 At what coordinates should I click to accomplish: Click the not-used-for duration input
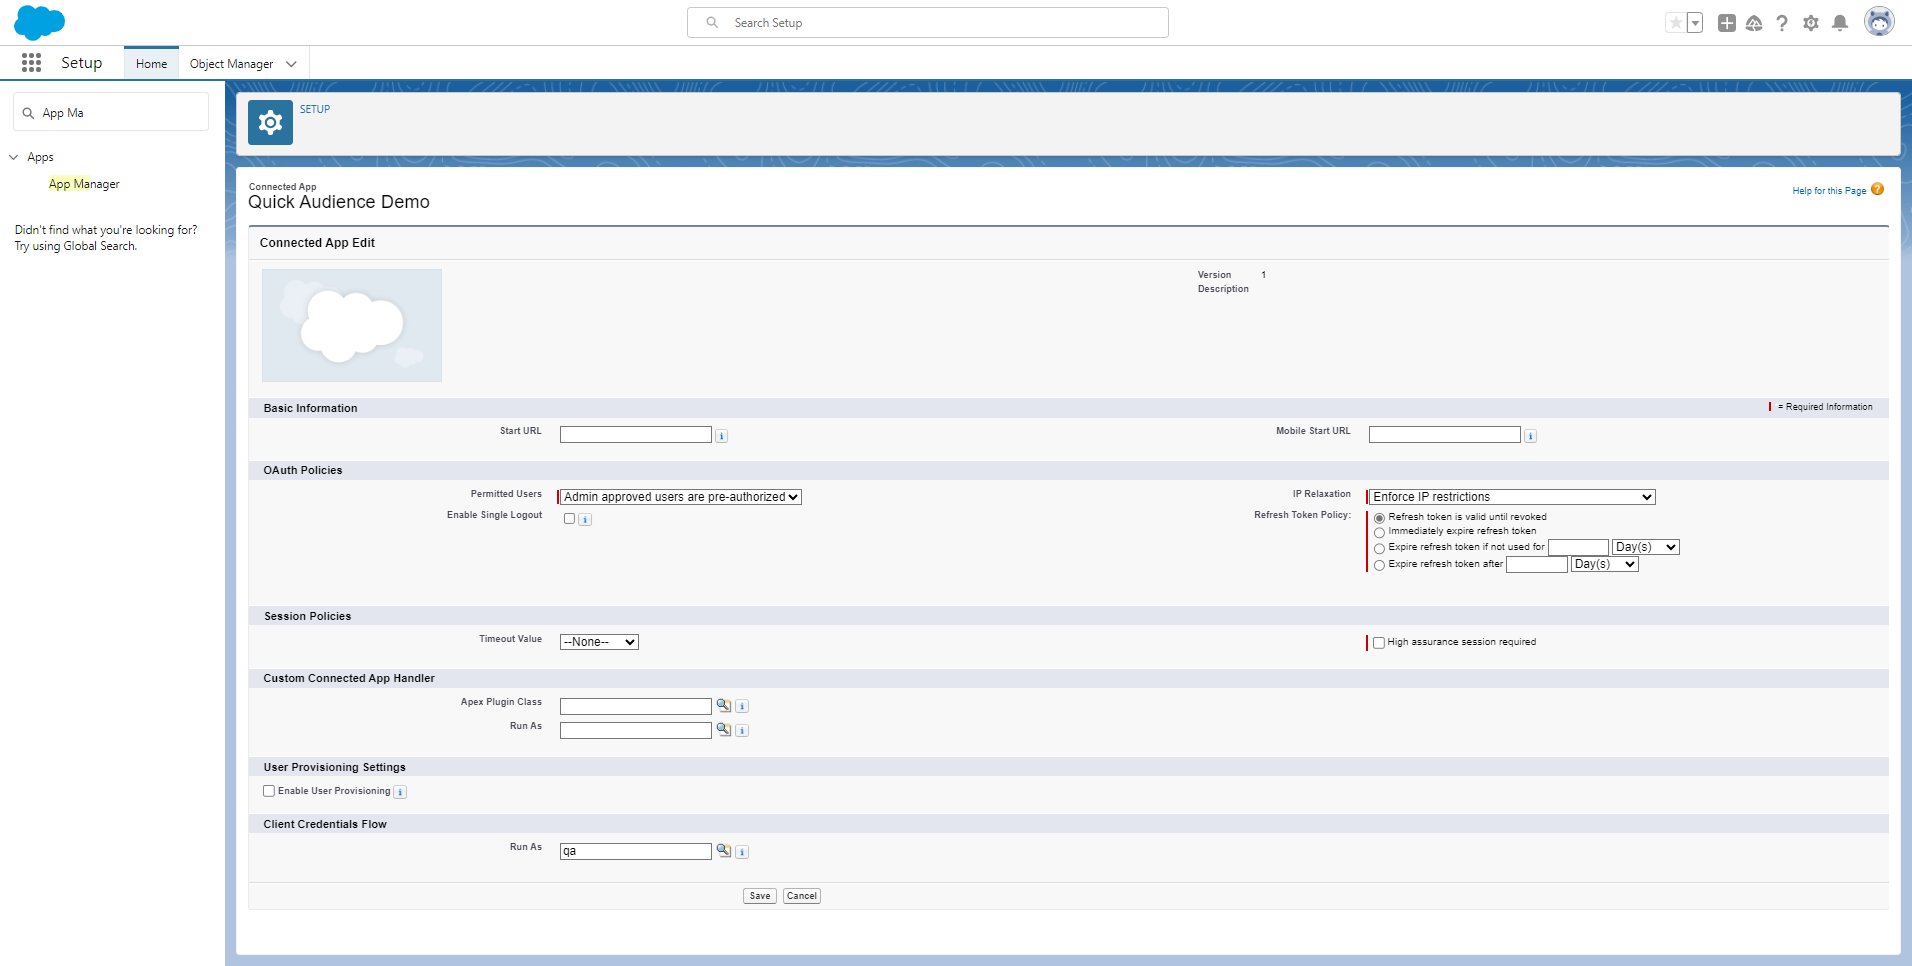1578,547
